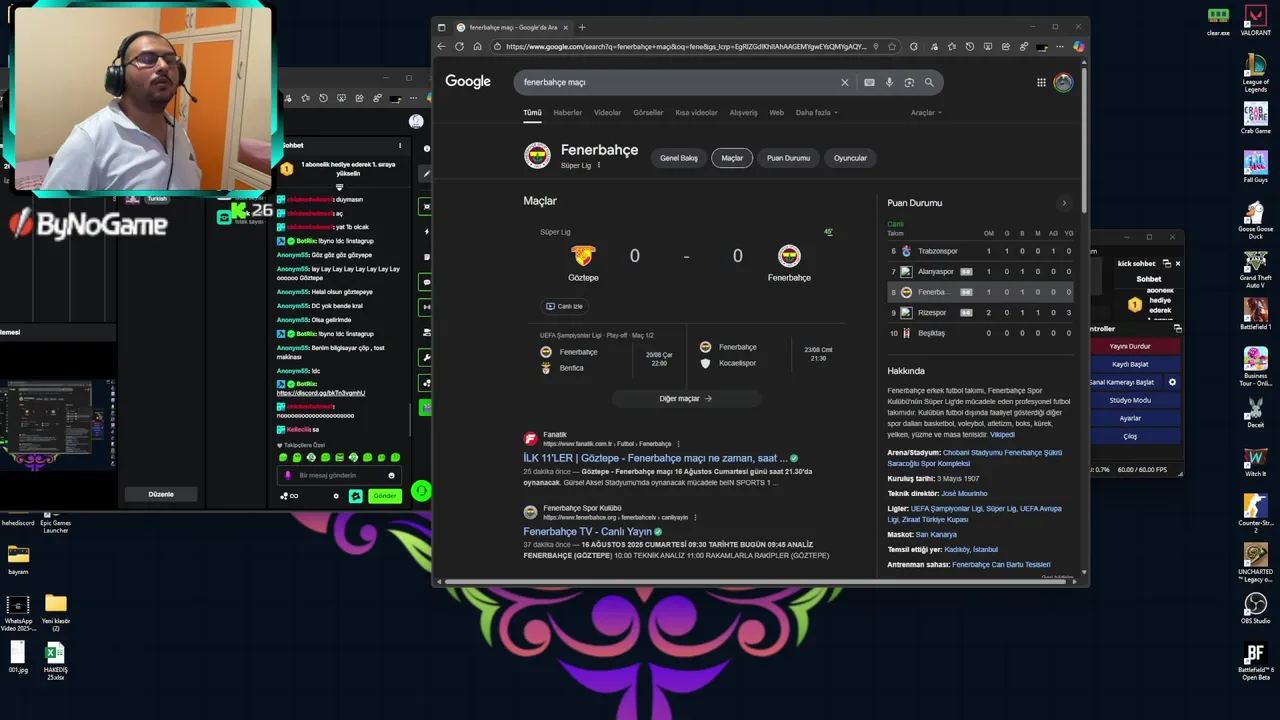This screenshot has height=720, width=1280.
Task: Click the Düzenle button
Action: pos(161,494)
